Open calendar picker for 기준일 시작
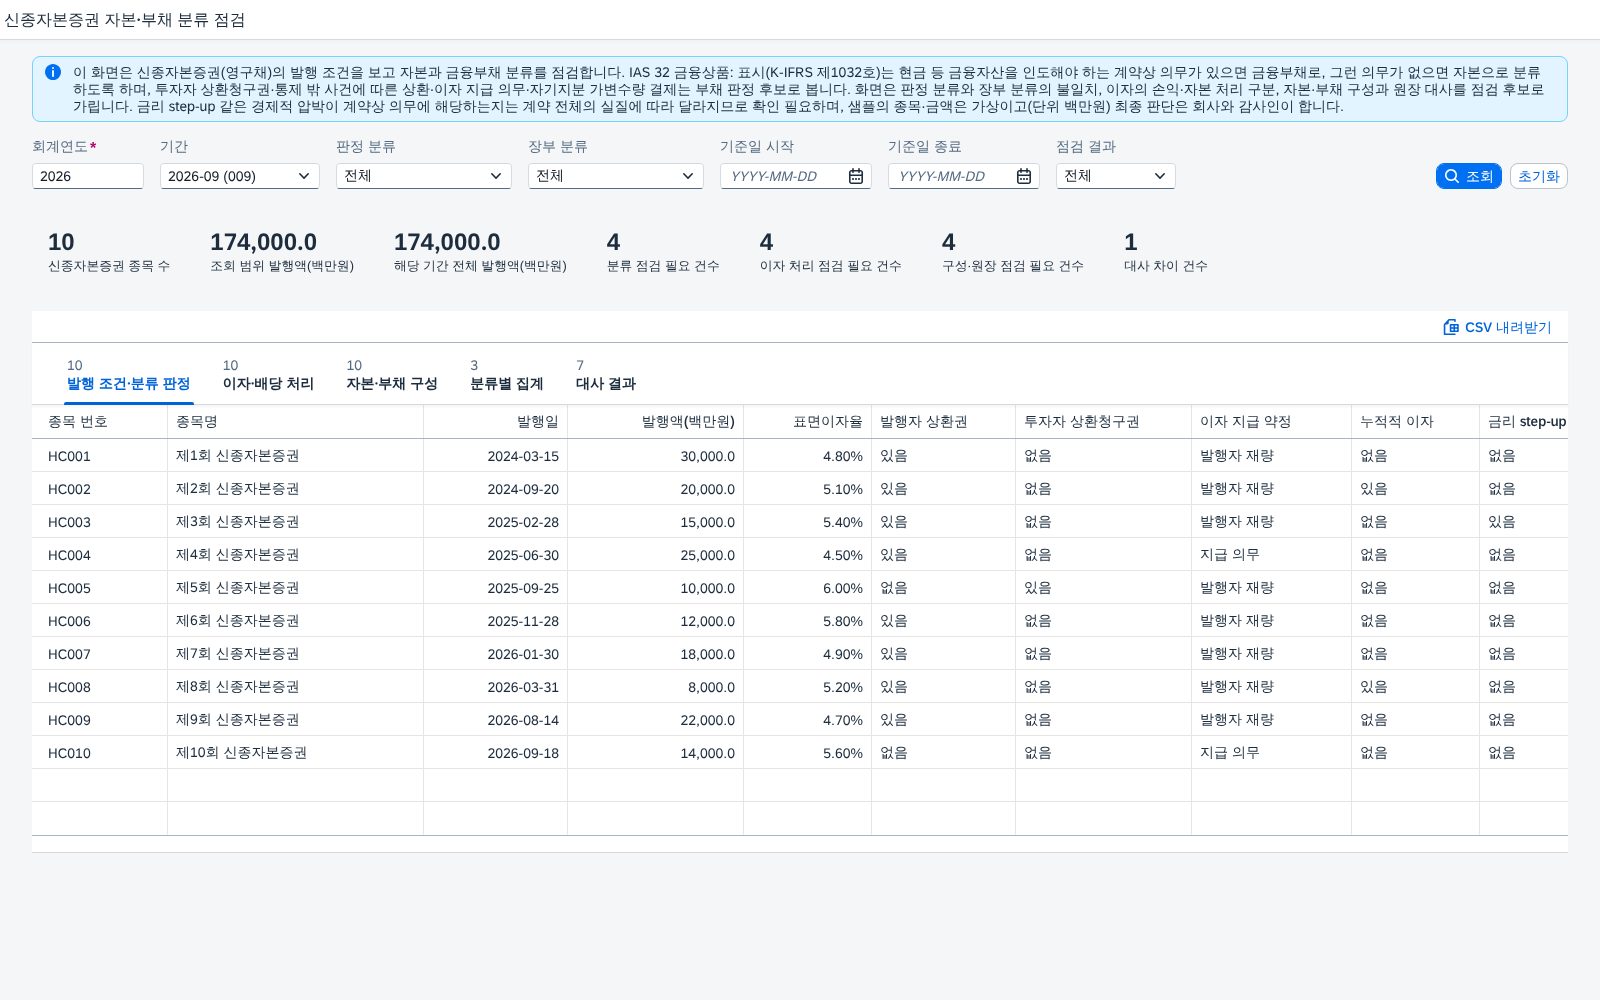This screenshot has width=1600, height=1000. [x=856, y=176]
